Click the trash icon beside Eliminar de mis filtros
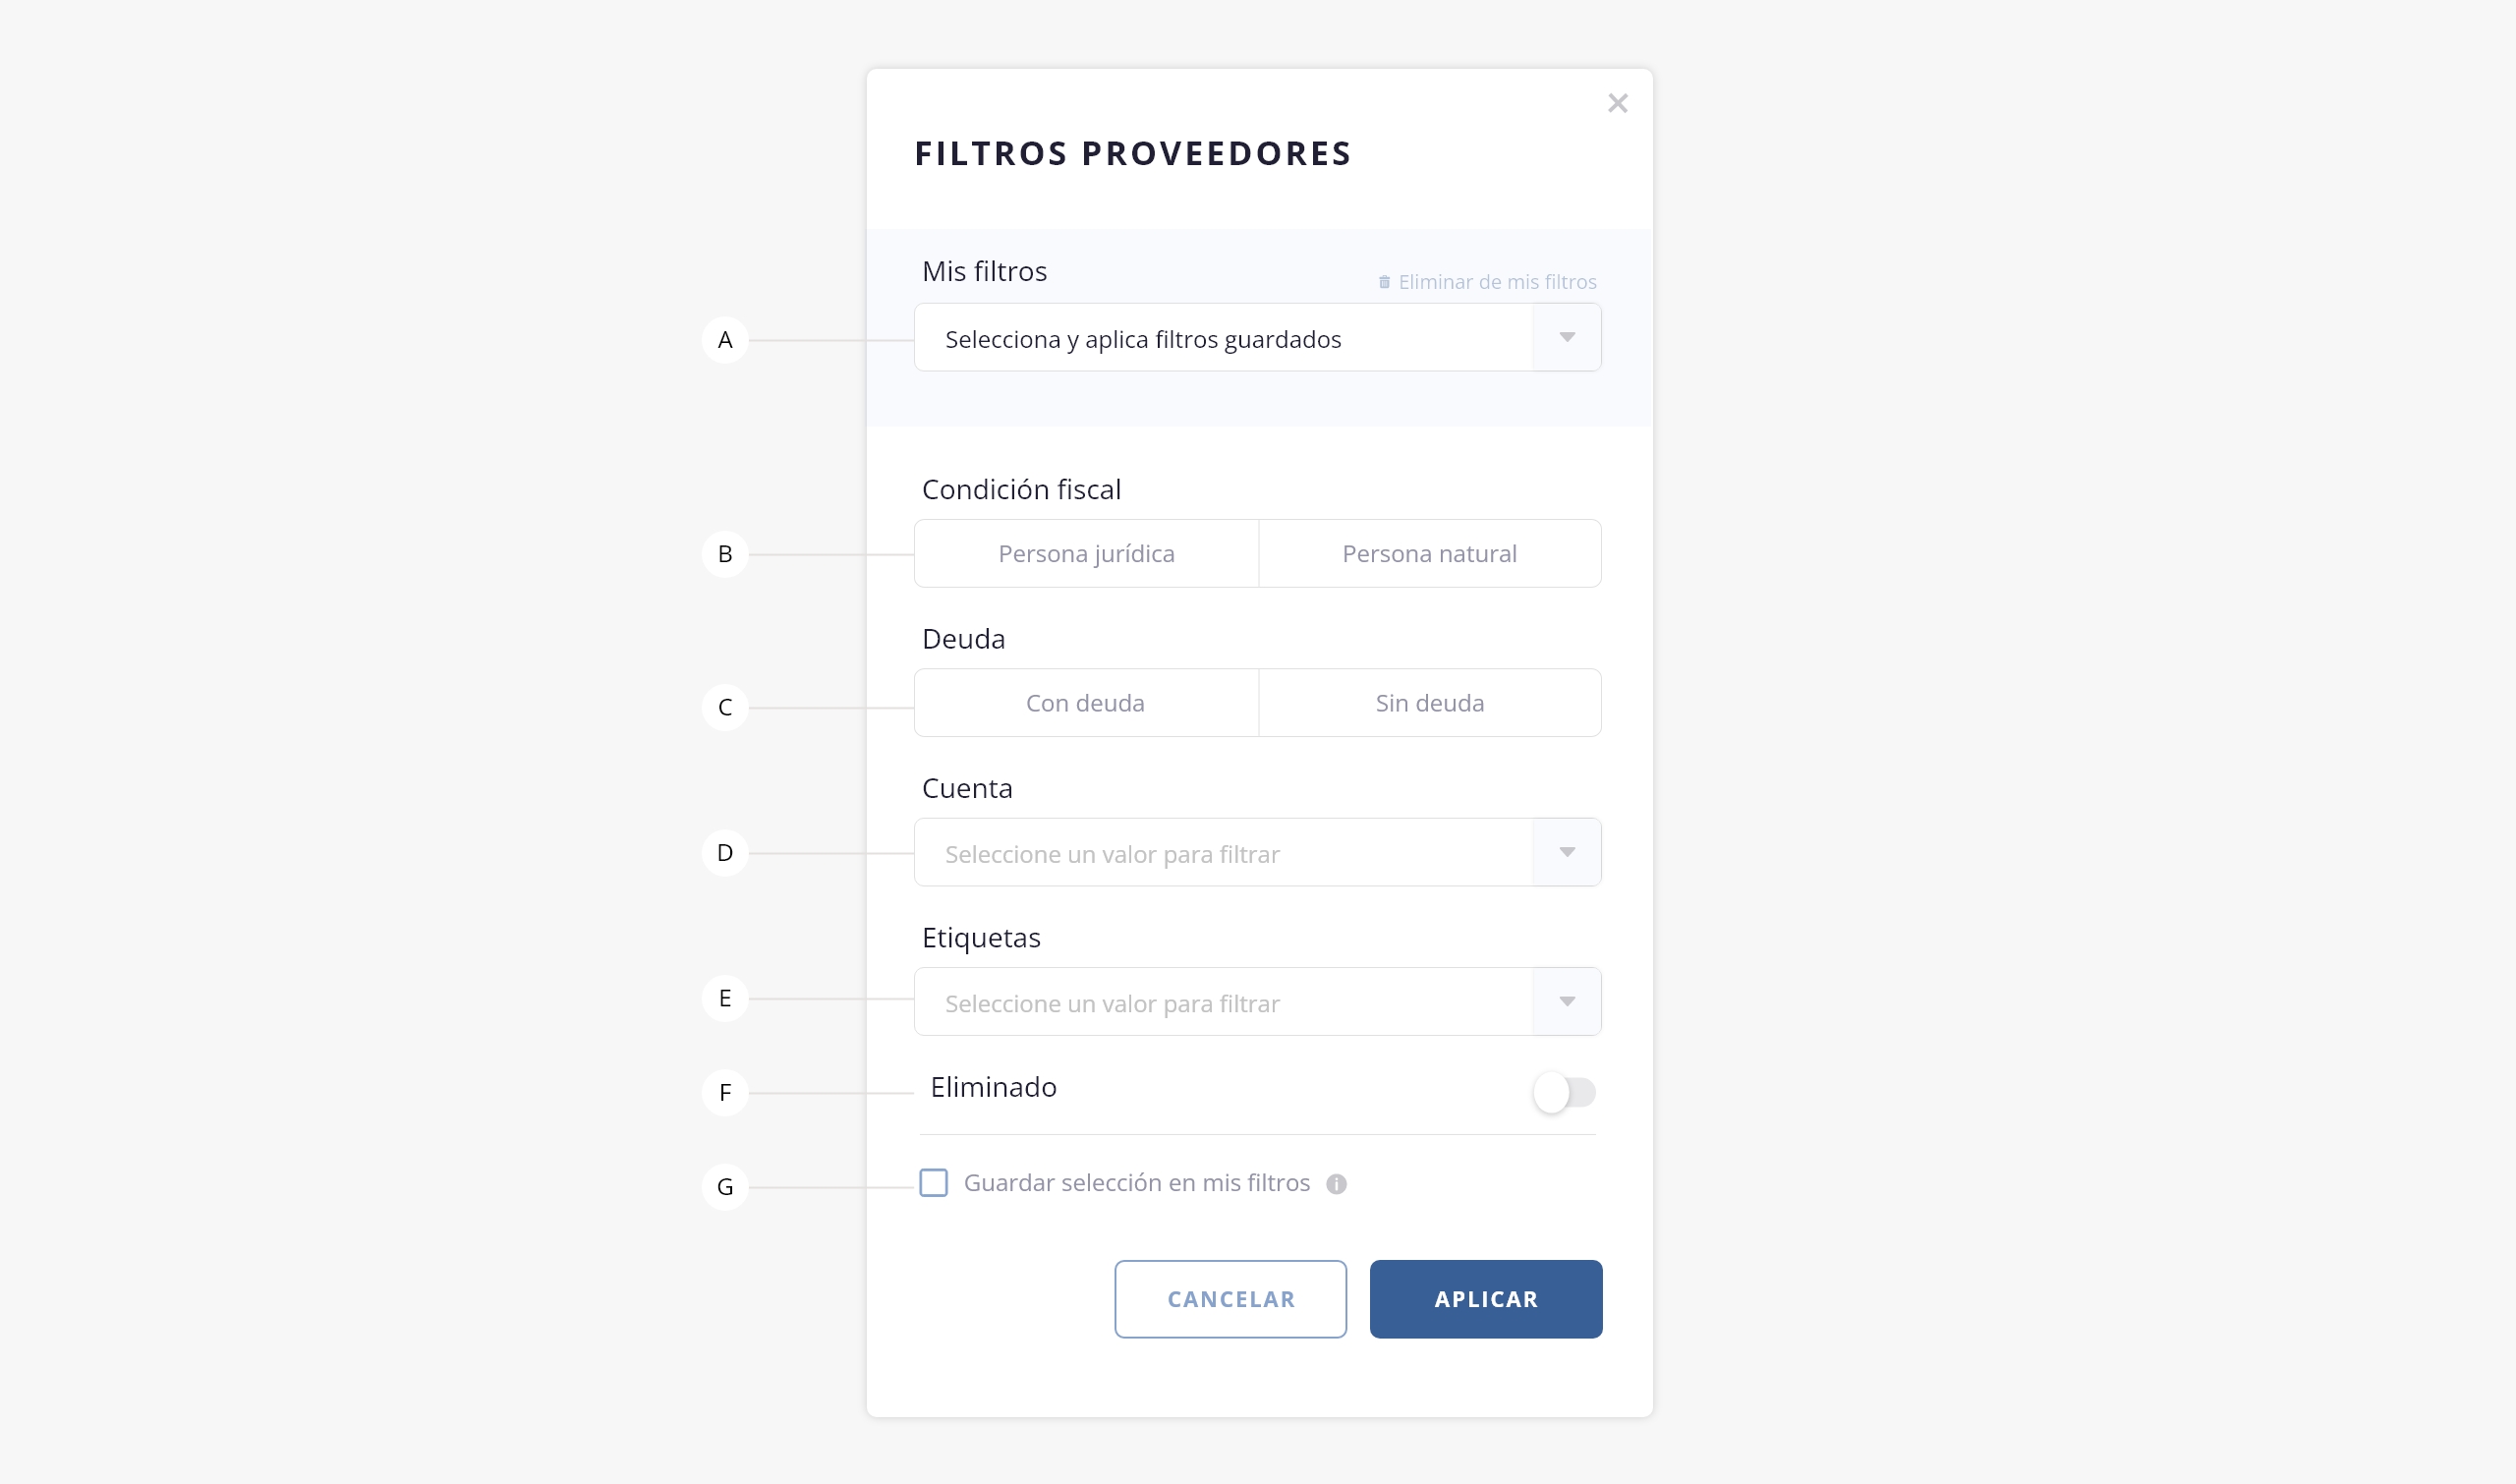The image size is (2516, 1484). tap(1384, 282)
